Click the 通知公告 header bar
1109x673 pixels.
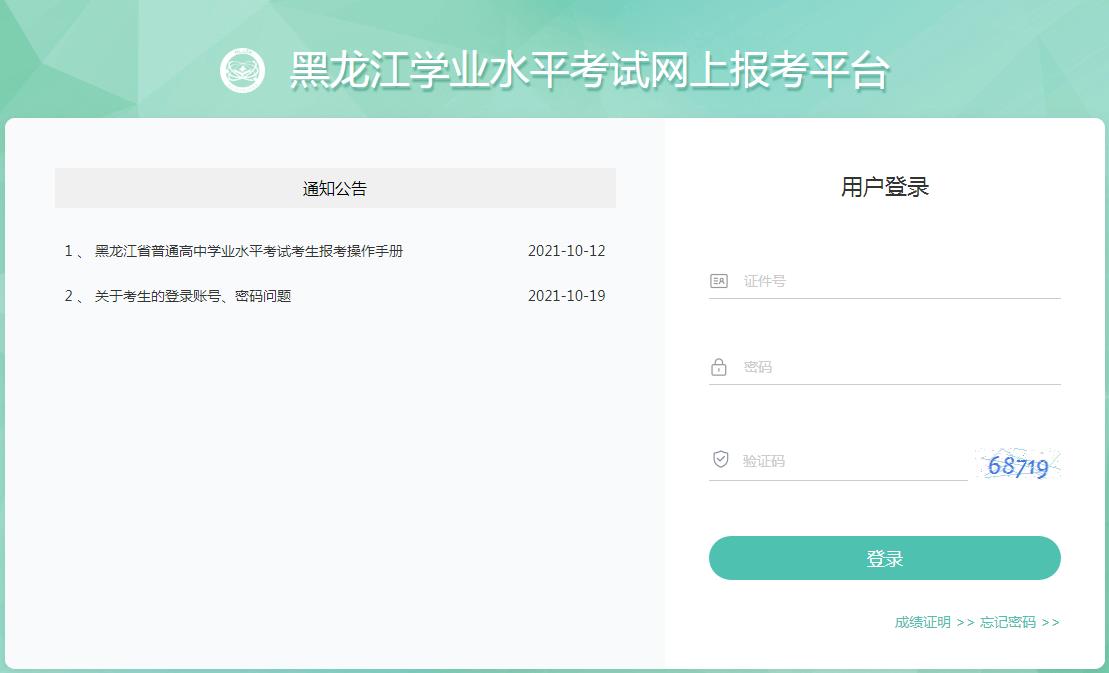[335, 188]
